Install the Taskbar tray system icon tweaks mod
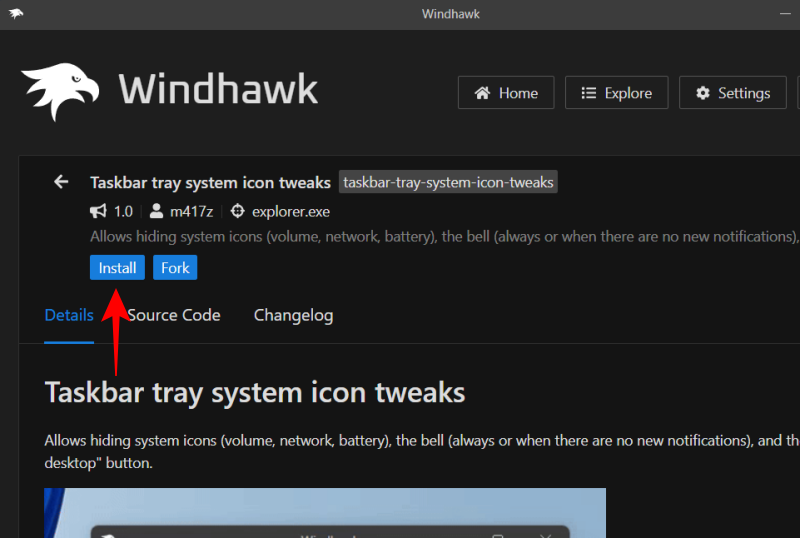Image resolution: width=800 pixels, height=538 pixels. 117,268
